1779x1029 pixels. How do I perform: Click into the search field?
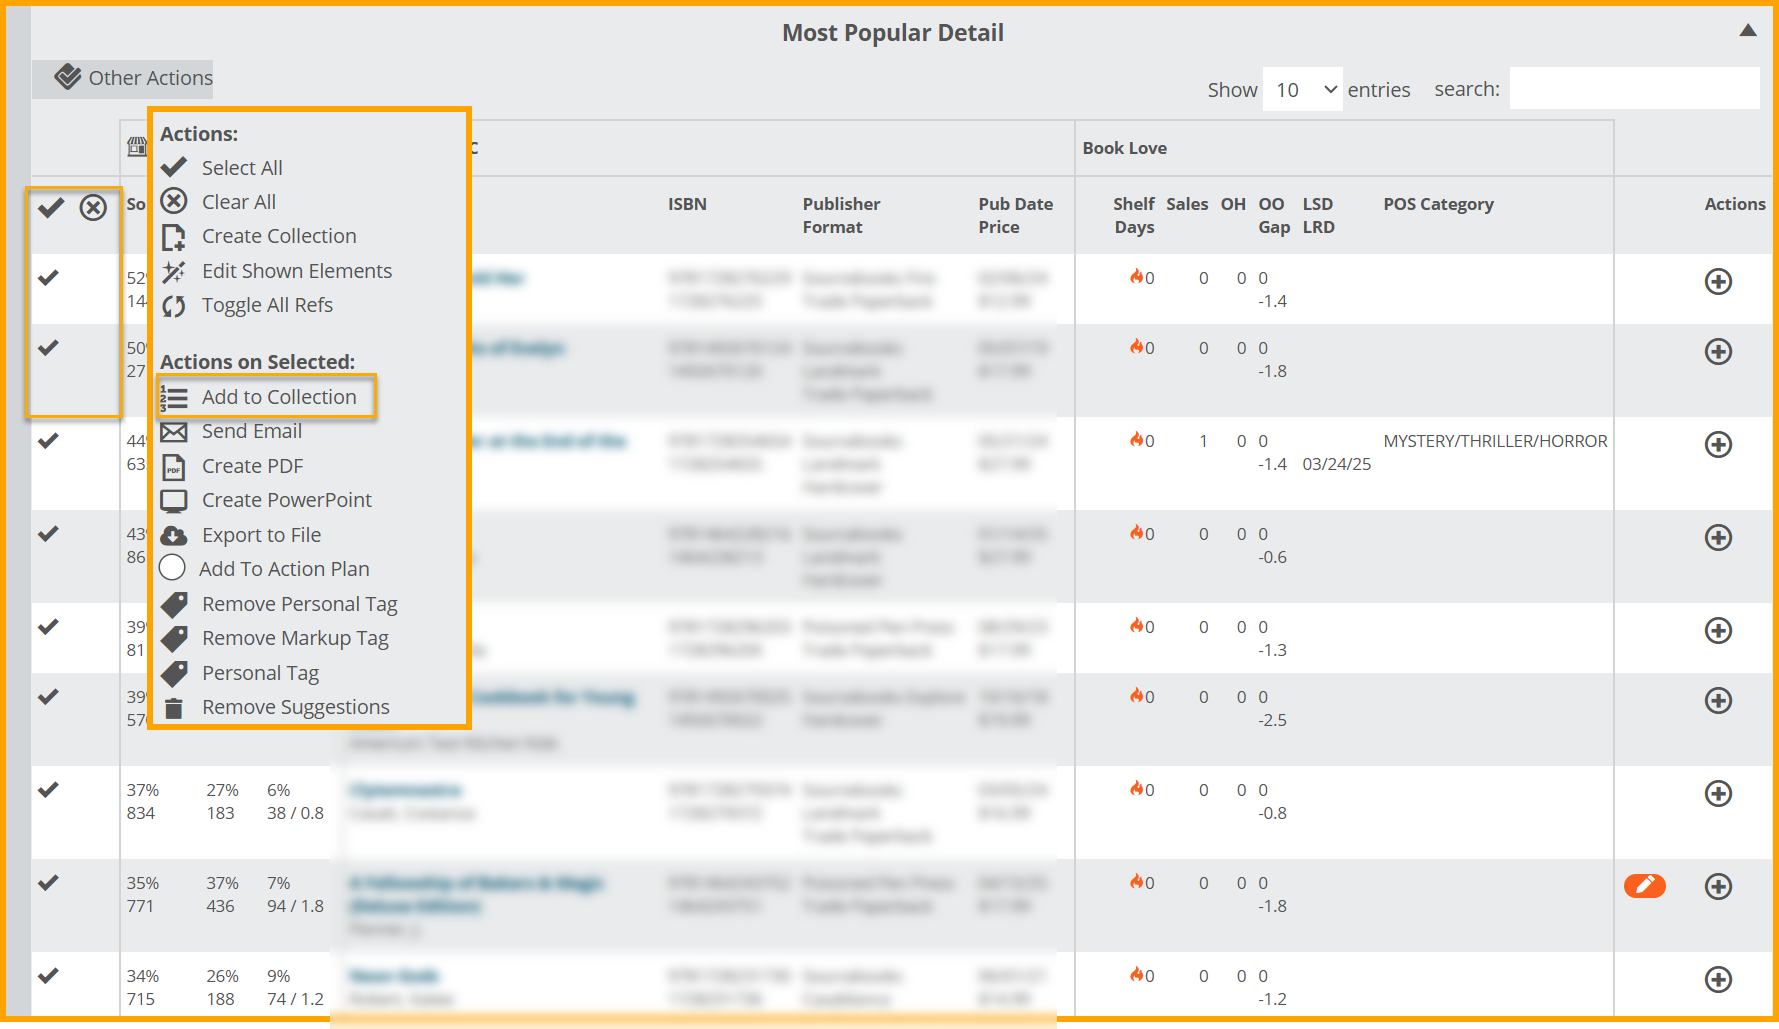1634,88
